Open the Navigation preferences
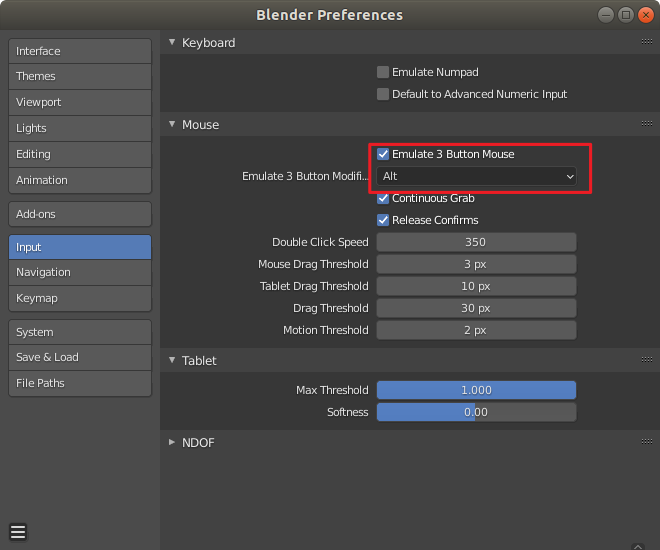 click(80, 273)
